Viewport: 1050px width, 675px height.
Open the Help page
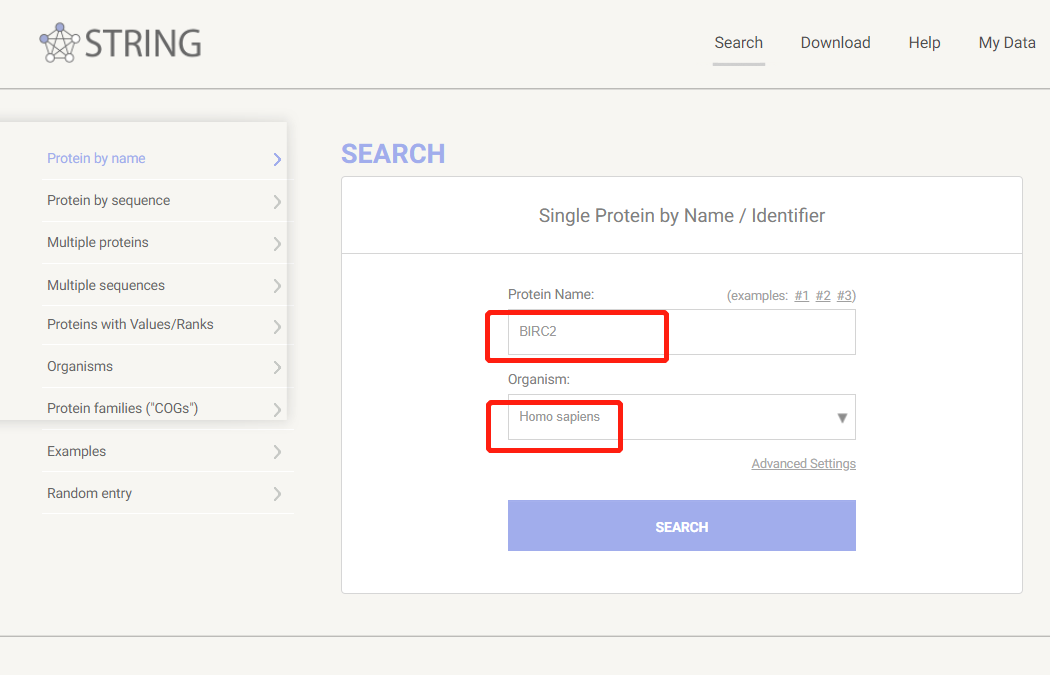[924, 42]
